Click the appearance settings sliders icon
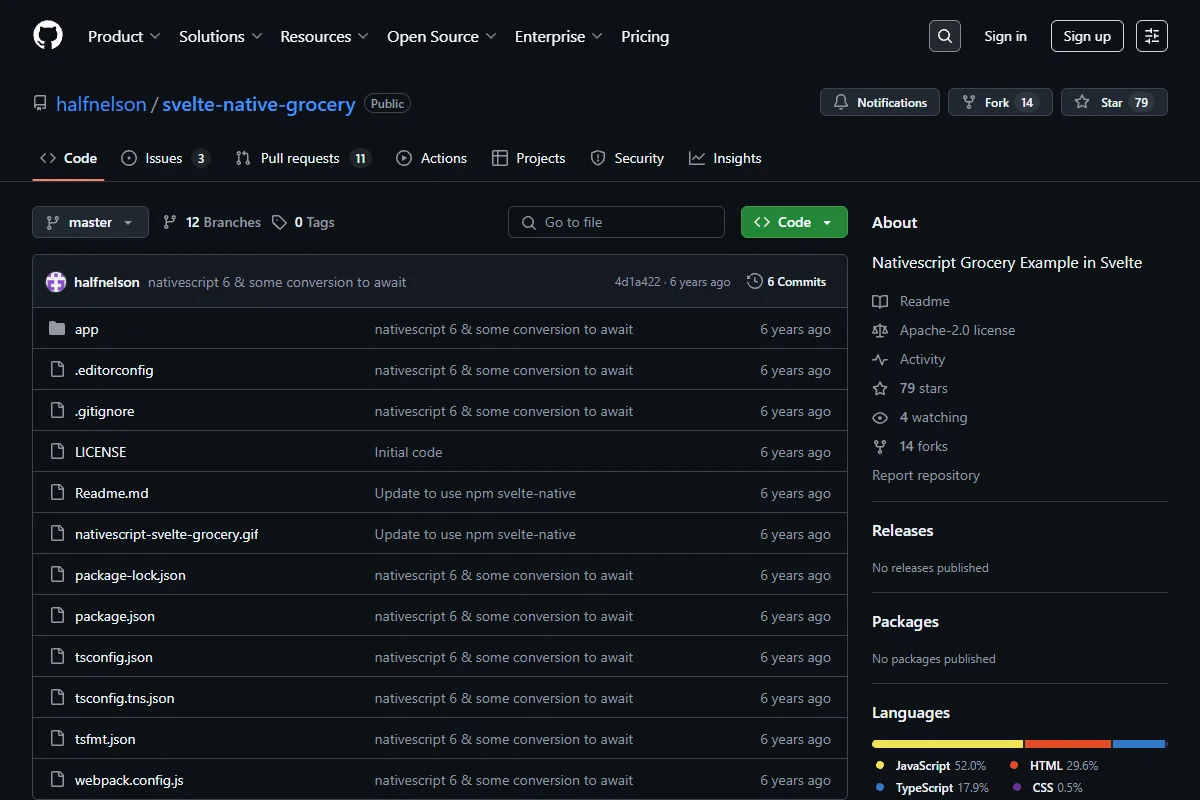The image size is (1200, 800). [1152, 36]
